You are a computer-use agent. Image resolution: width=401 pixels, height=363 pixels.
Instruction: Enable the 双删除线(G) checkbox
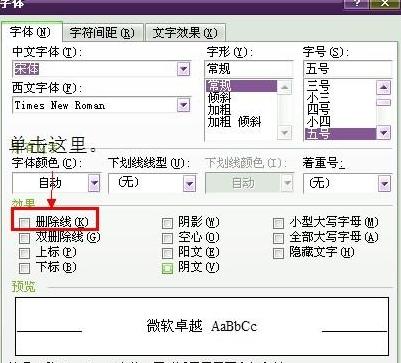[24, 238]
